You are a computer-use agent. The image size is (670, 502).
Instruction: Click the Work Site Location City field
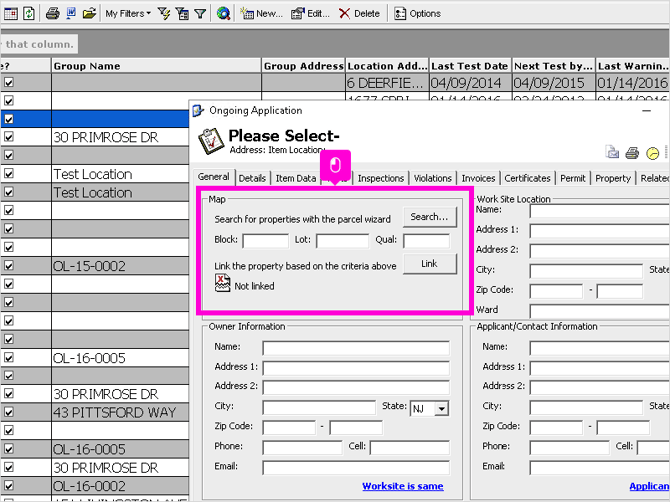click(x=586, y=271)
